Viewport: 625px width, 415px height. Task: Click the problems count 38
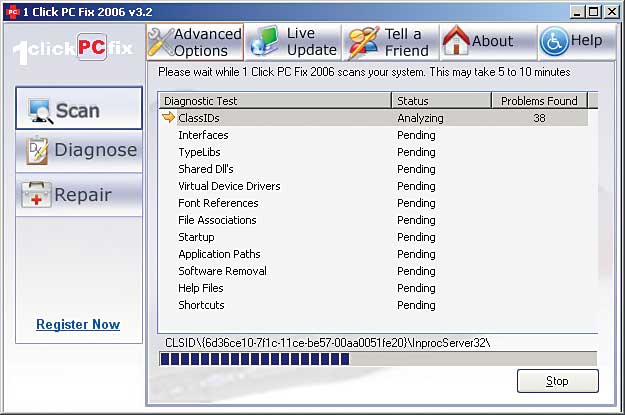[539, 118]
